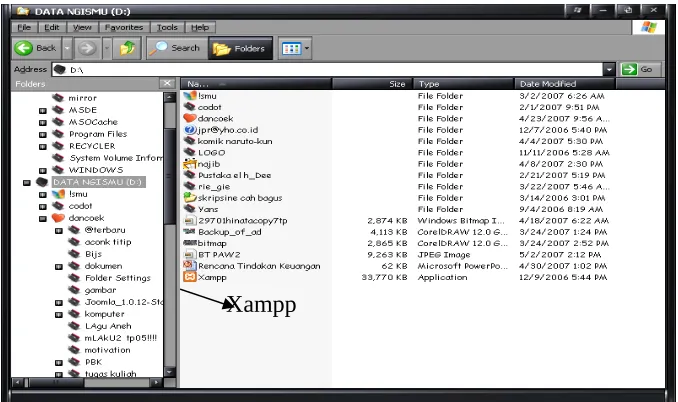Screen dimensions: 678x402
Task: Open the Tools menu
Action: [x=167, y=27]
